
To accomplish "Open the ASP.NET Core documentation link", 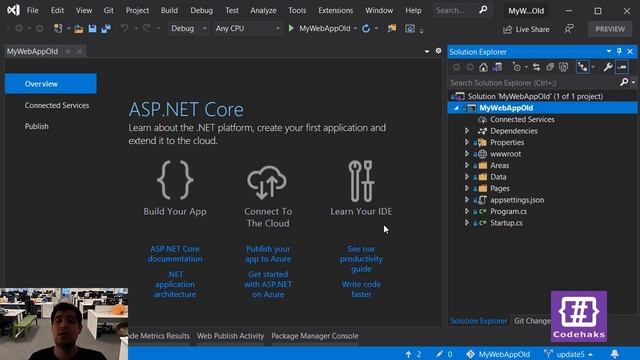I will [175, 253].
